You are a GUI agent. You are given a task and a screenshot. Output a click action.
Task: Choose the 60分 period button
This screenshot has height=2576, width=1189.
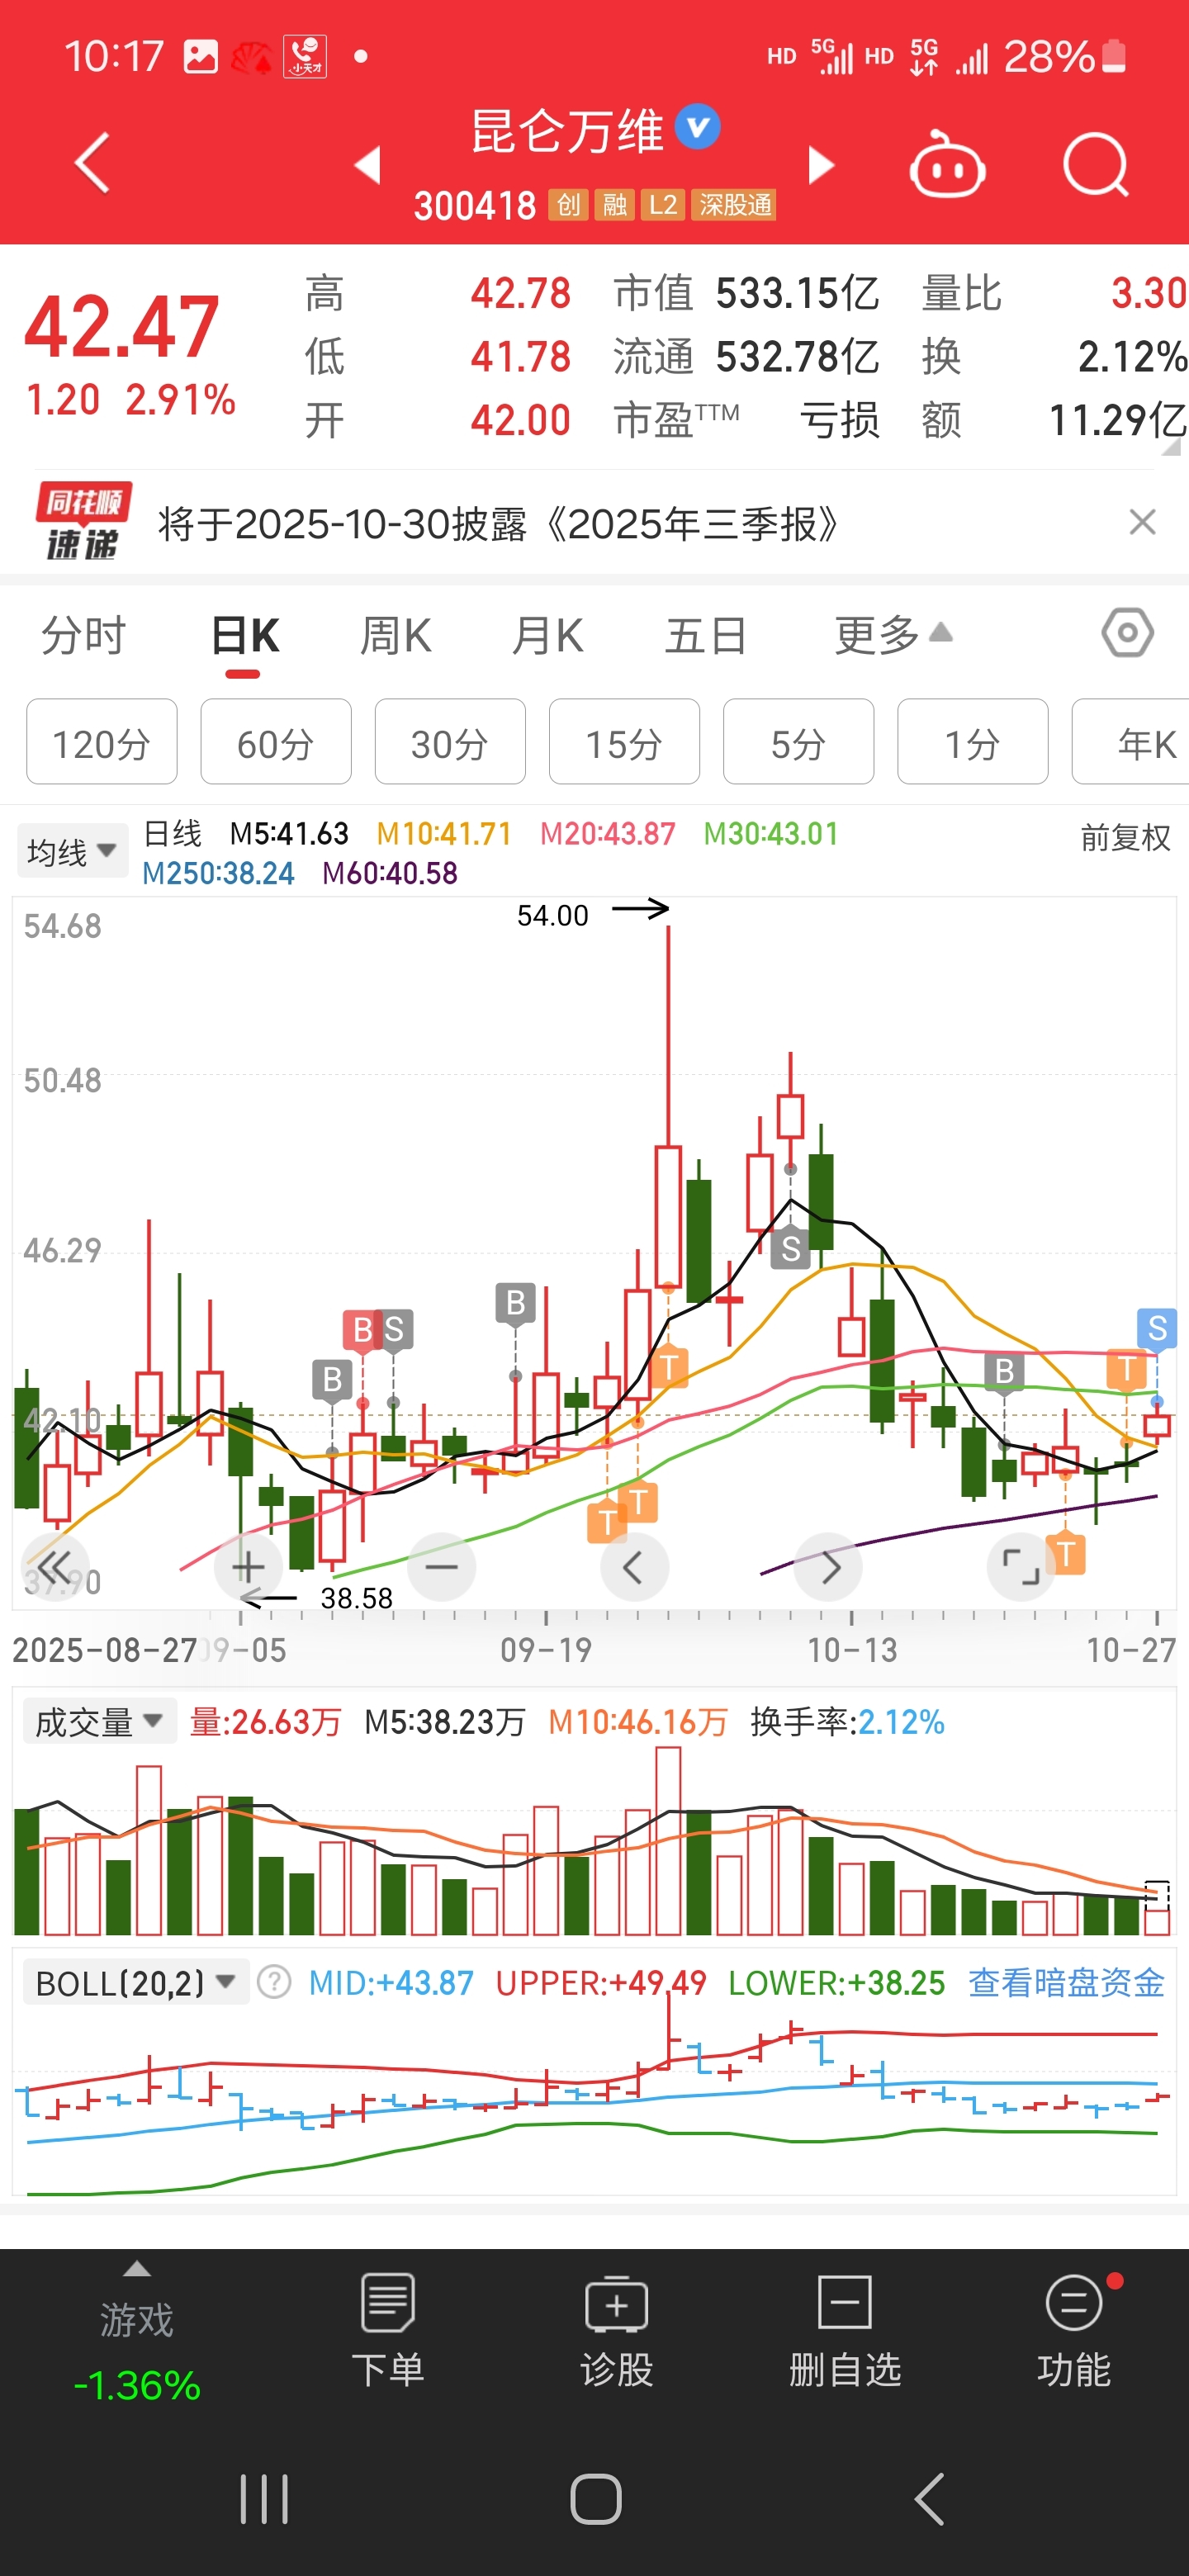pyautogui.click(x=276, y=742)
